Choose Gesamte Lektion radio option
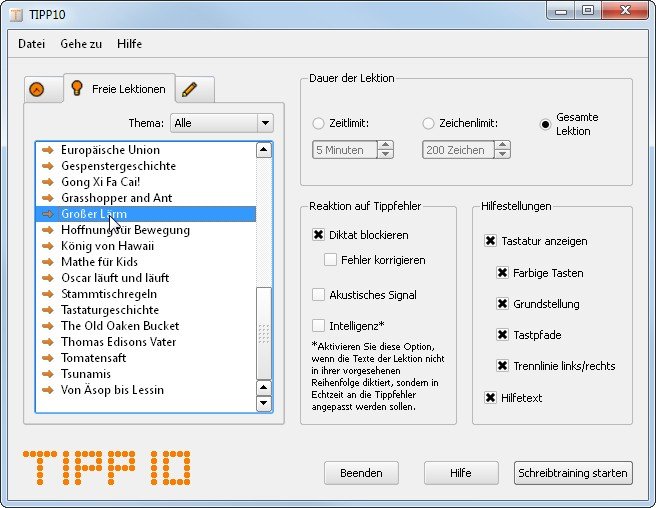The height and width of the screenshot is (508, 656). 545,124
